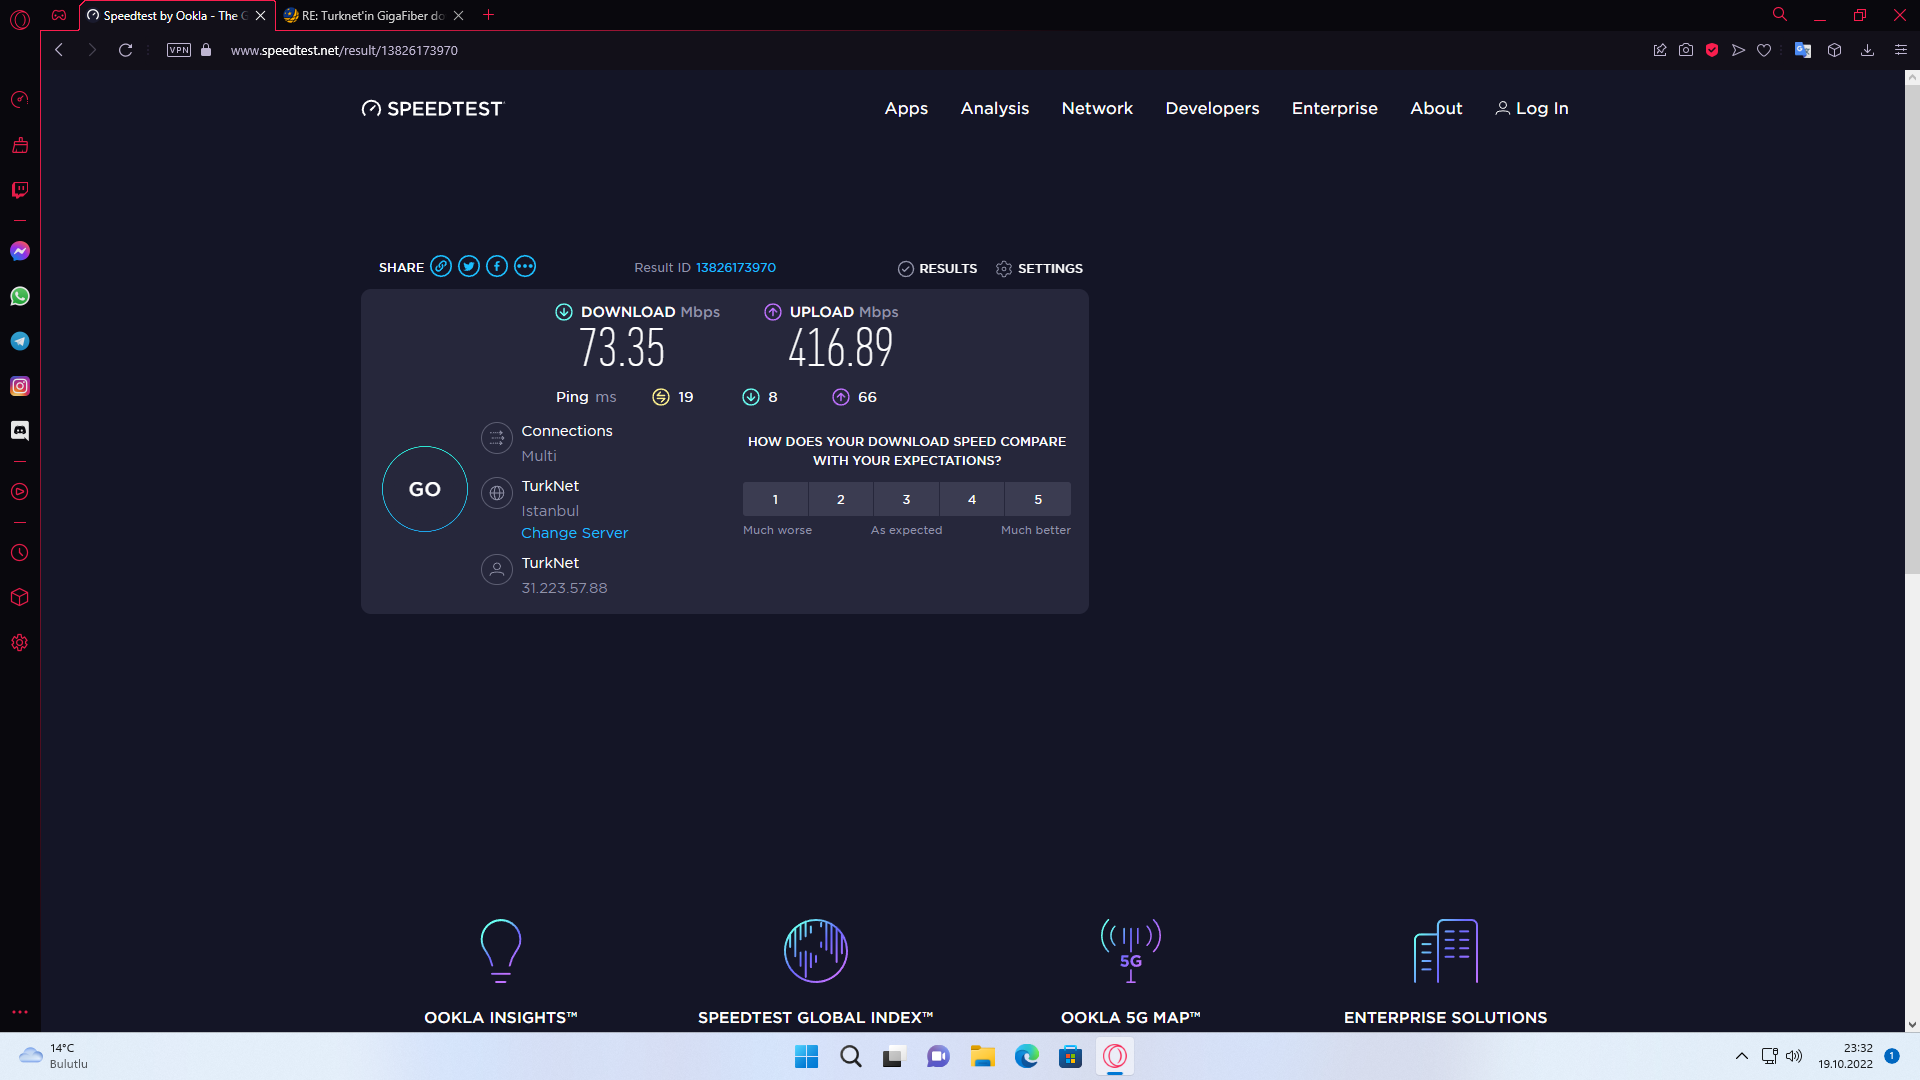Viewport: 1920px width, 1080px height.
Task: Reload the page
Action: (125, 50)
